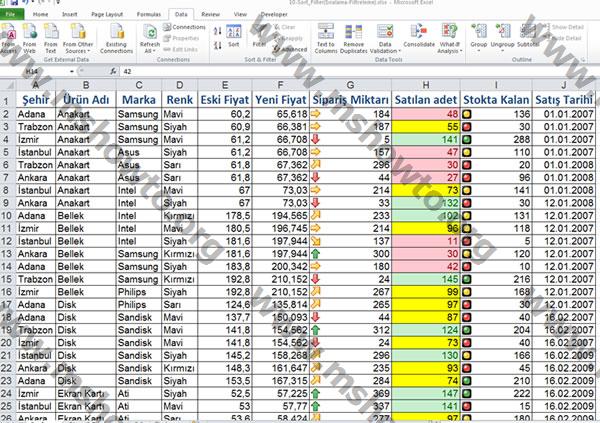Click the Consolidate icon
600x423 pixels.
419,36
